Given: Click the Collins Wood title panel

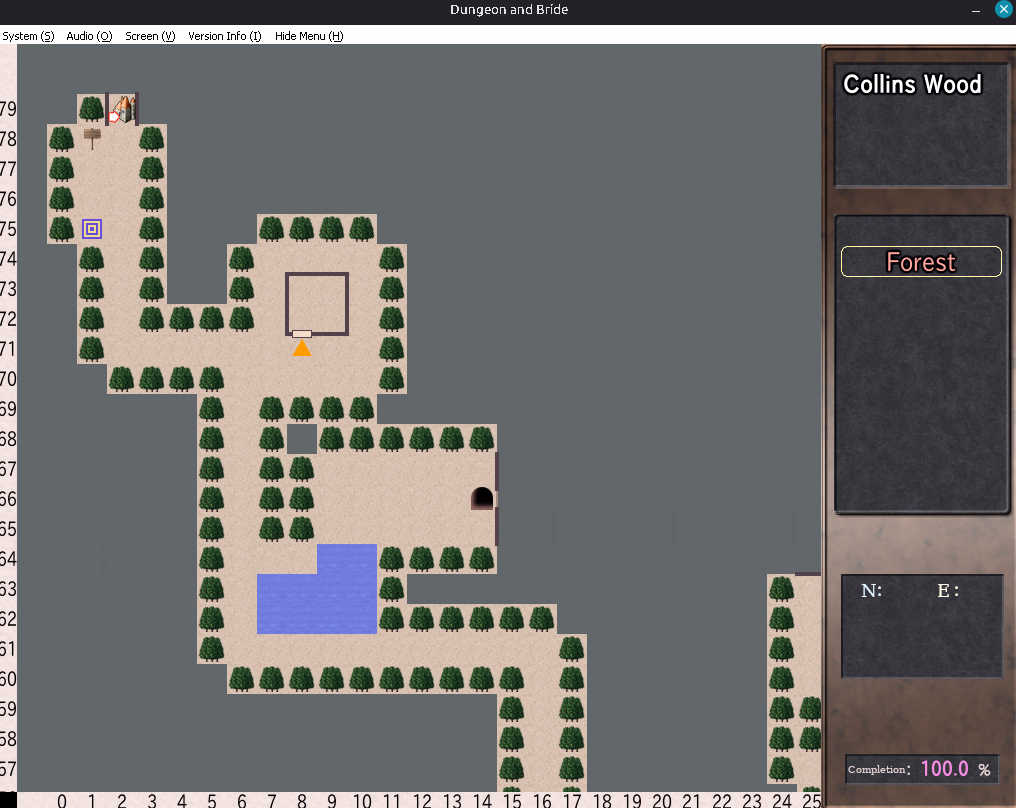Looking at the screenshot, I should pos(919,126).
